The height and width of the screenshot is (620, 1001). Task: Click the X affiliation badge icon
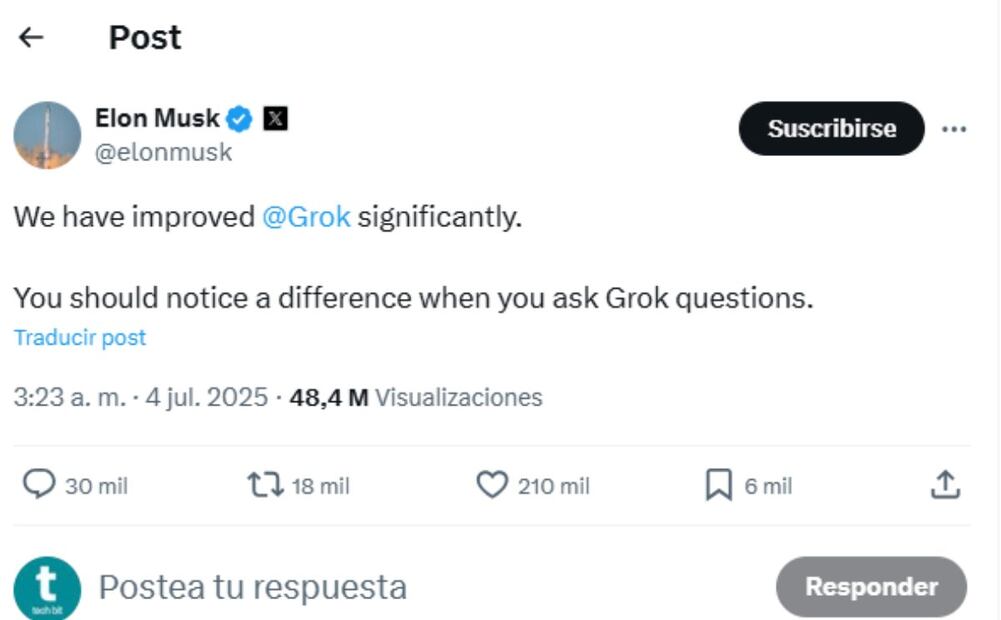(275, 119)
